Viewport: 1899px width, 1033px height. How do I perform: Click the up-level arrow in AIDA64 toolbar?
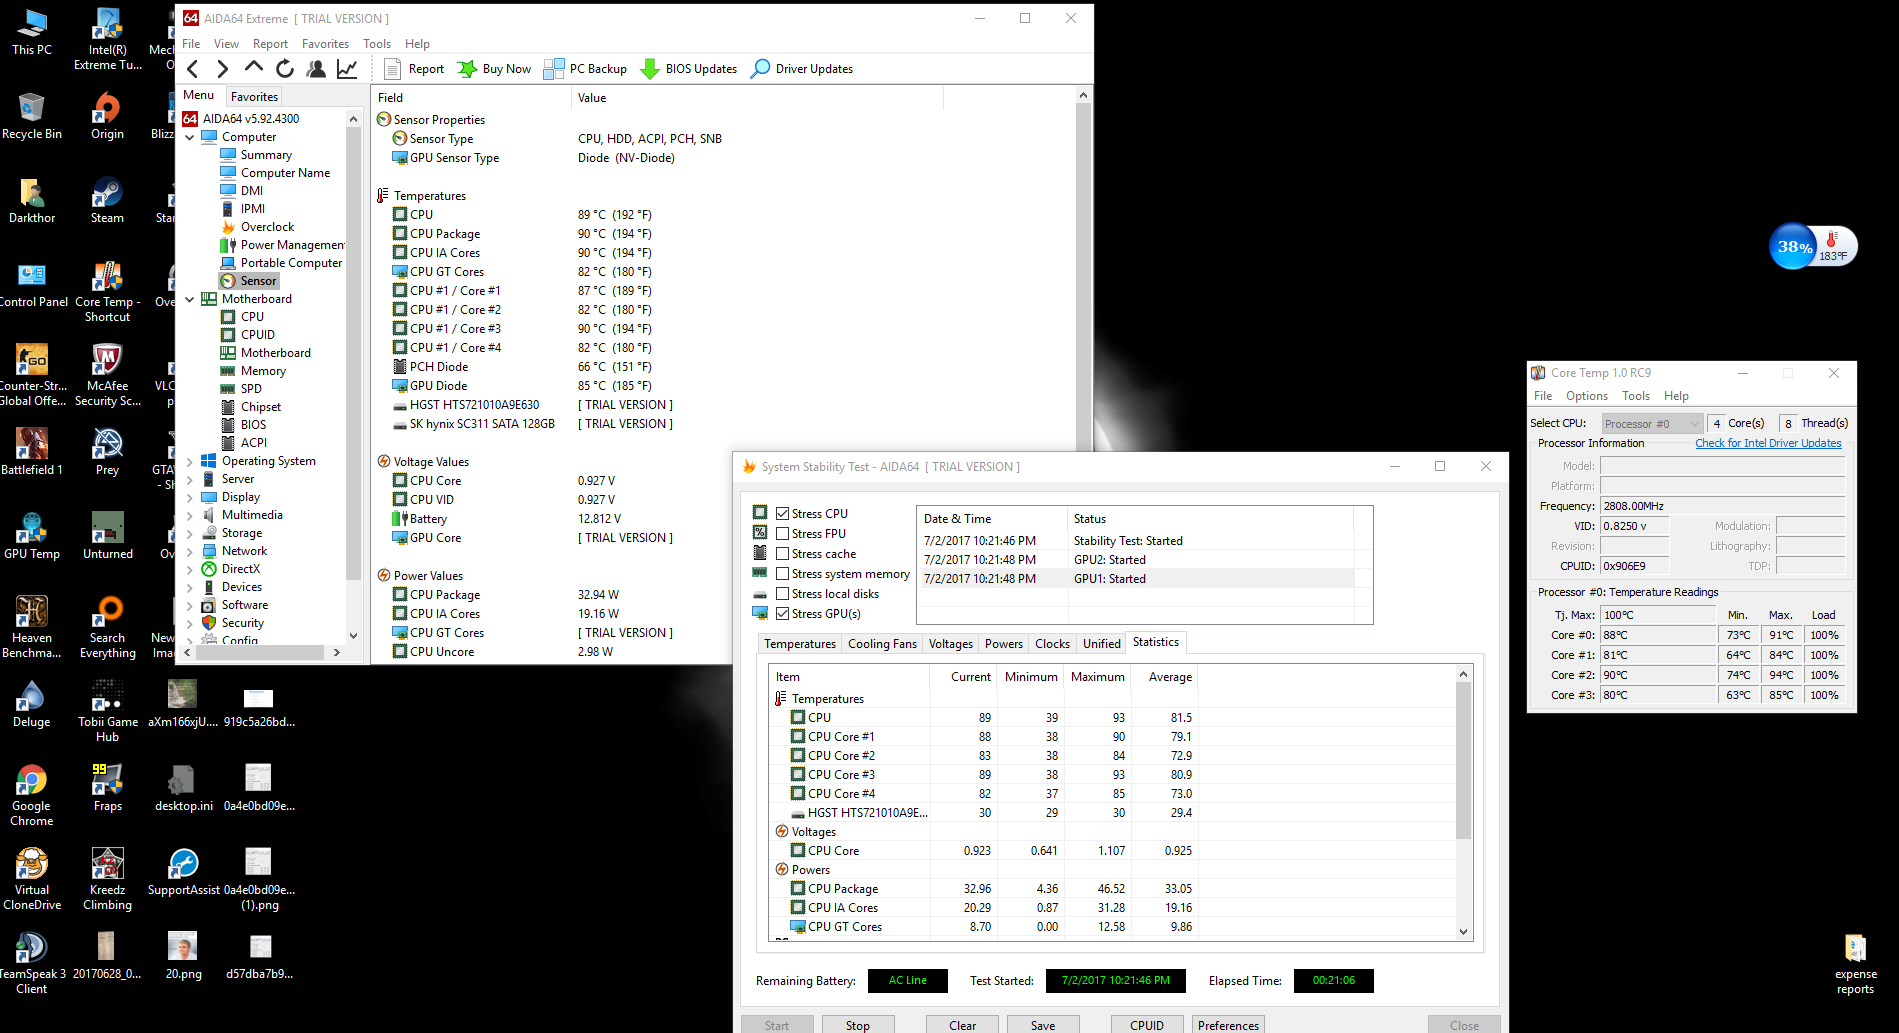point(254,68)
